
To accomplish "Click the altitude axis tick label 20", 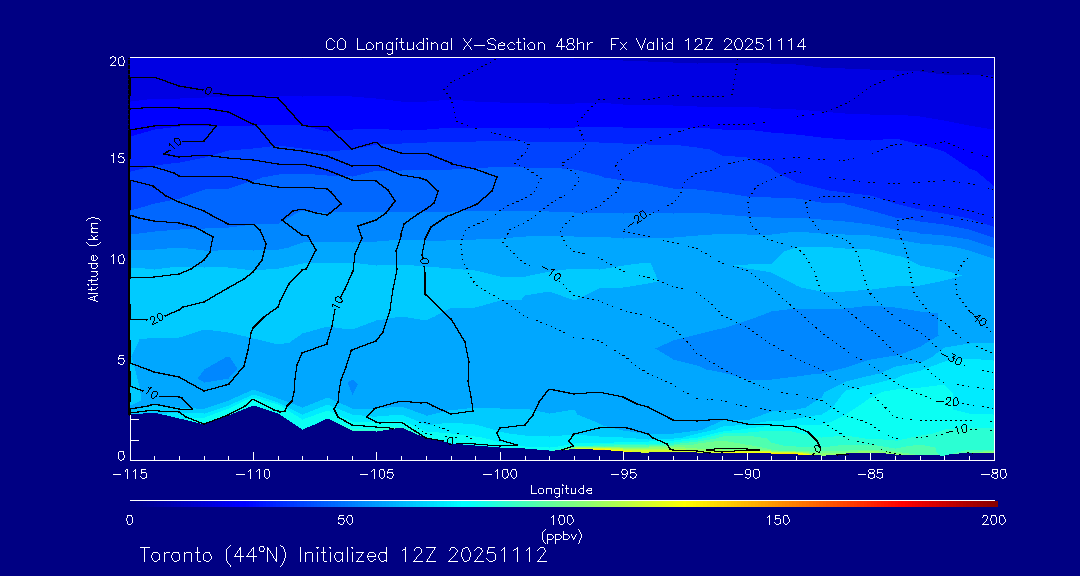I will click(117, 61).
